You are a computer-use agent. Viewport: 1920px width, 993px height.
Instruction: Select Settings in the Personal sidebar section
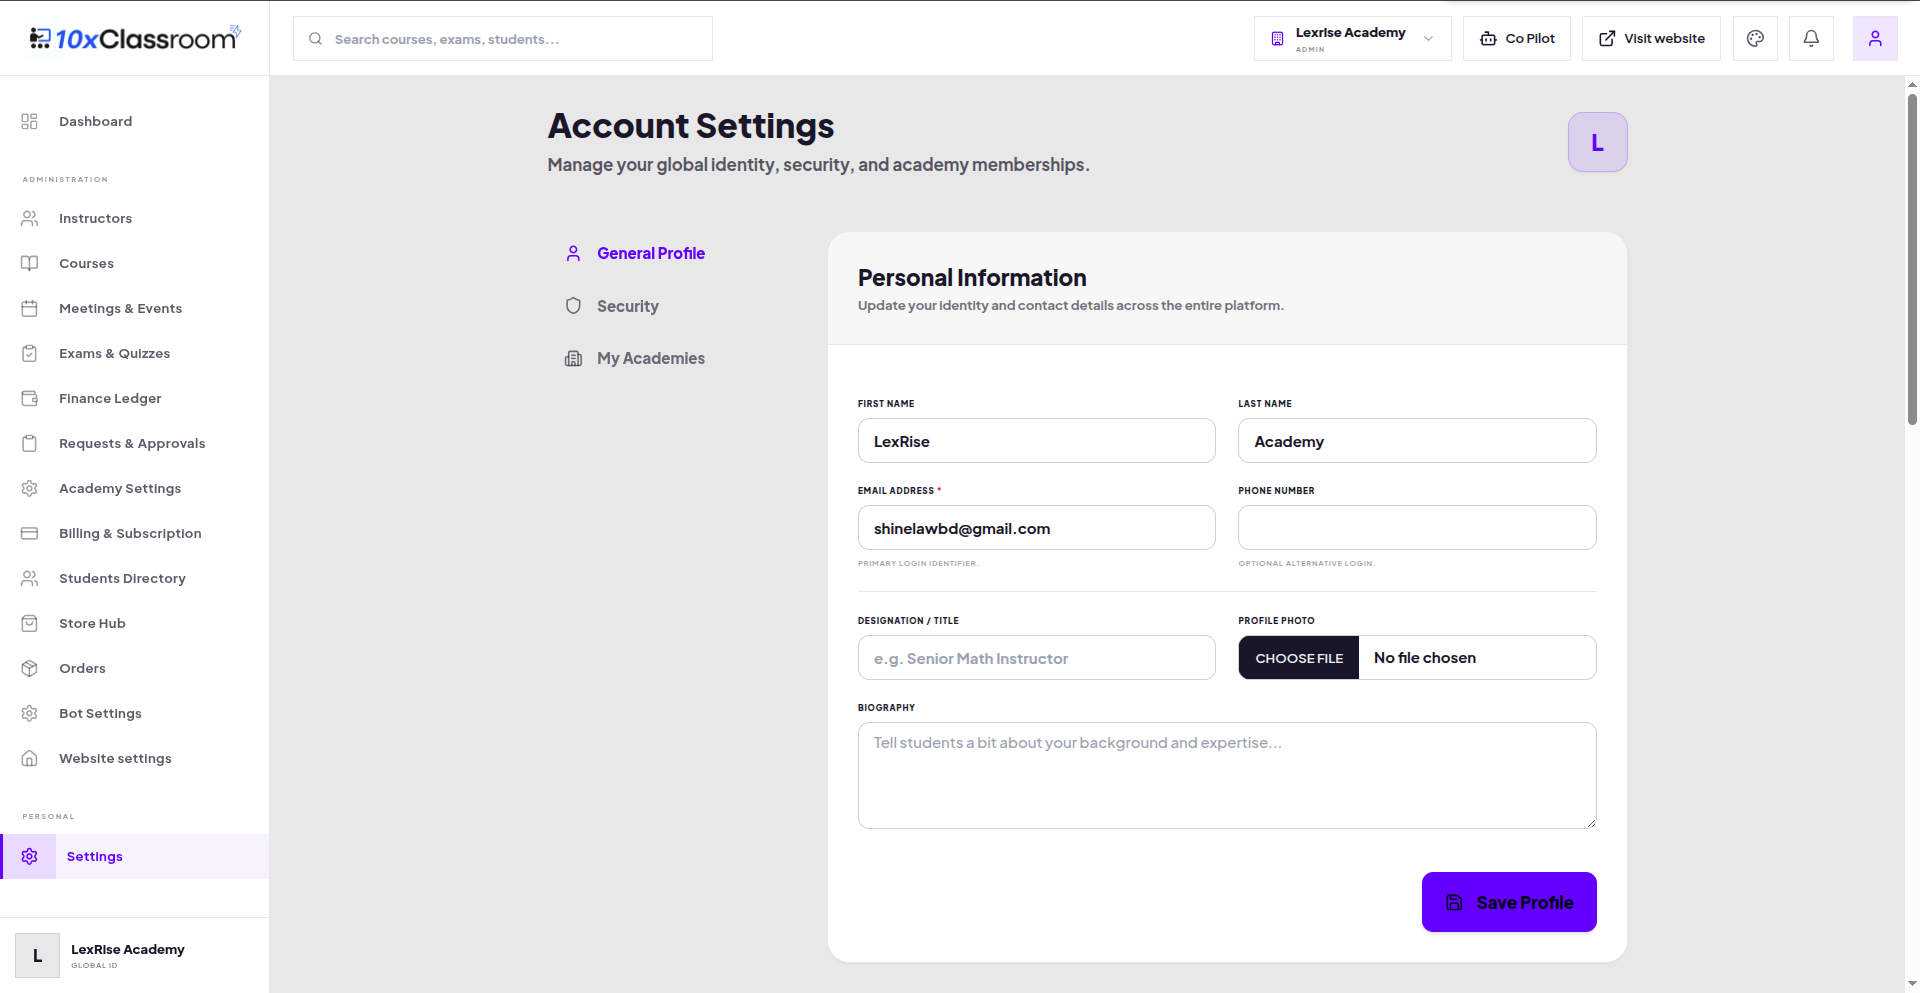134,856
